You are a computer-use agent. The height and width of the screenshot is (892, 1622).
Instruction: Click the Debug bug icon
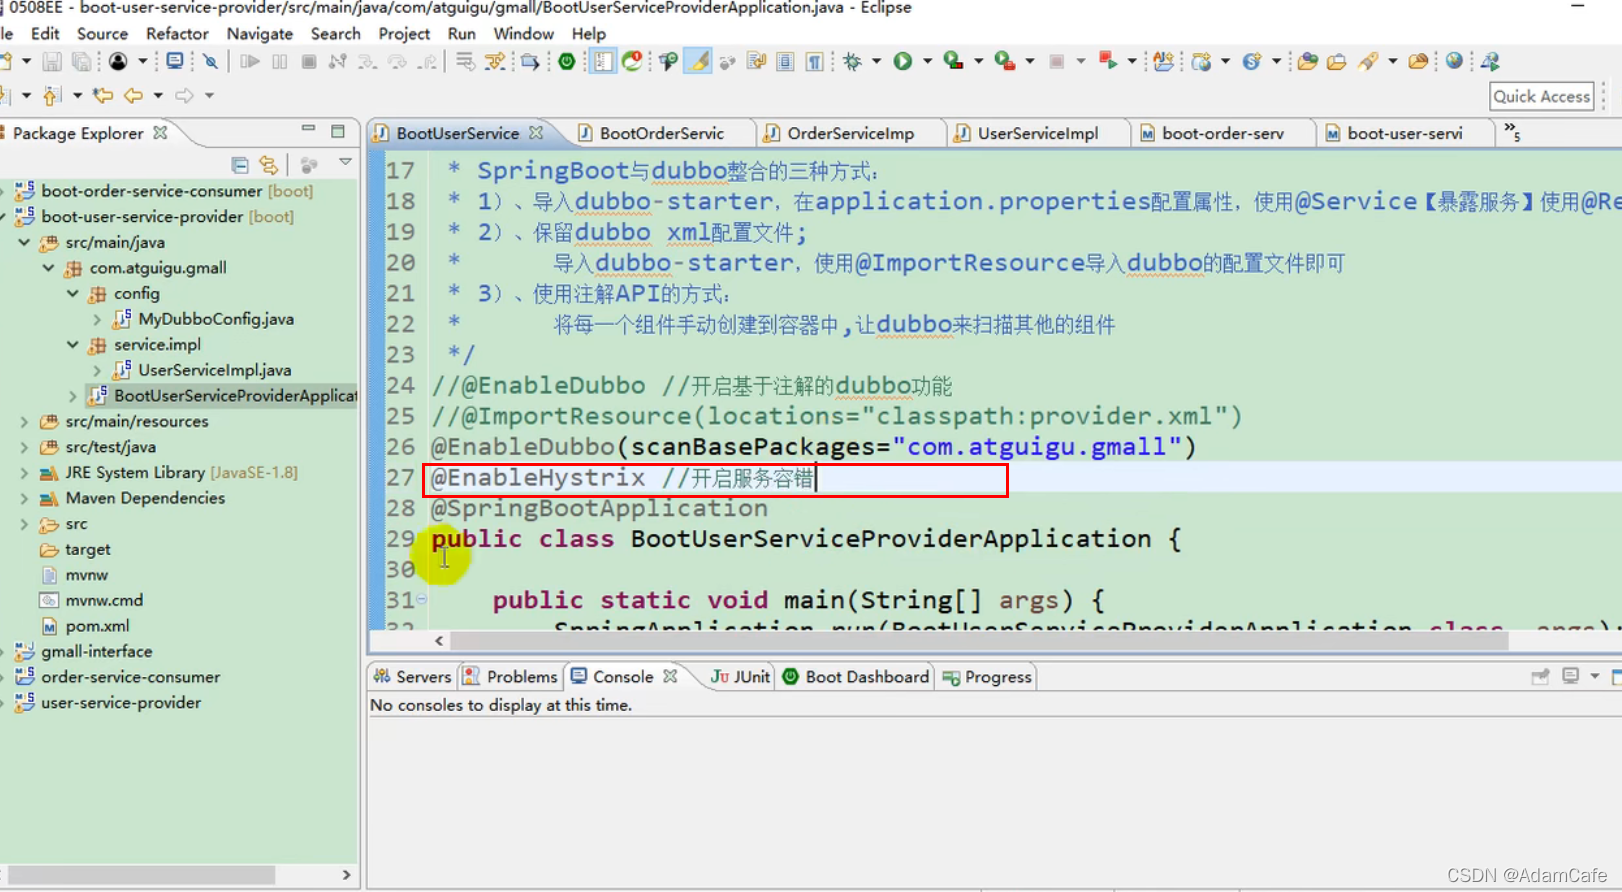pos(852,62)
